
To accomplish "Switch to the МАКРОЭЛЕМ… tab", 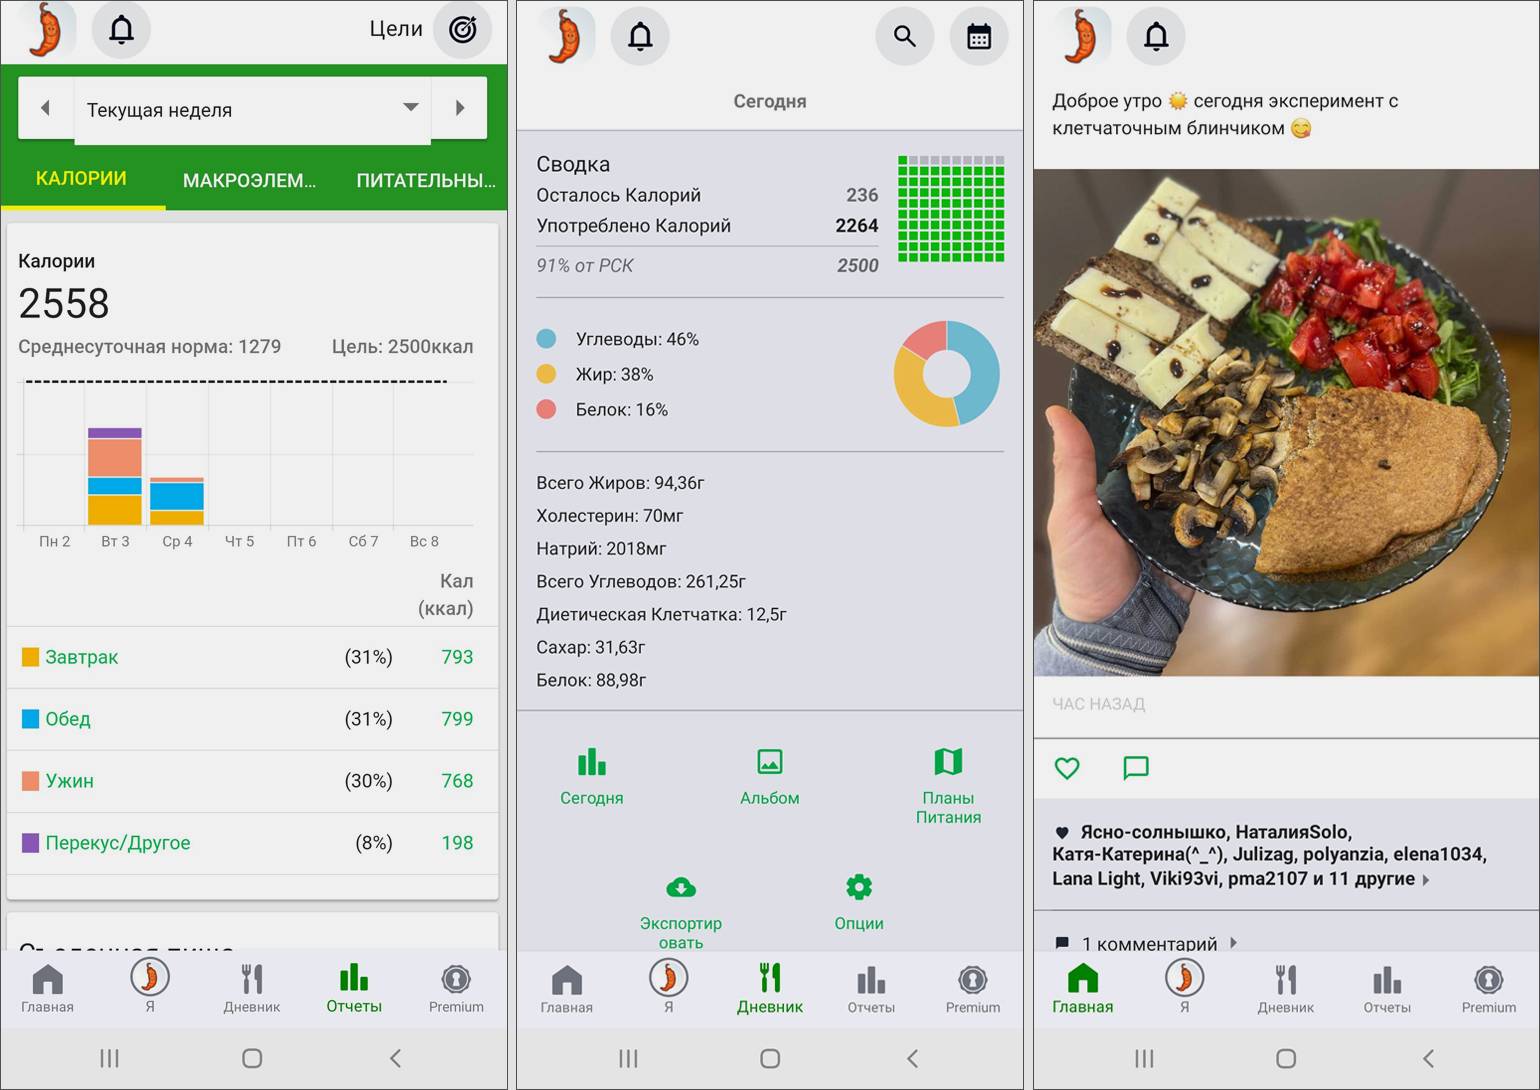I will (248, 181).
